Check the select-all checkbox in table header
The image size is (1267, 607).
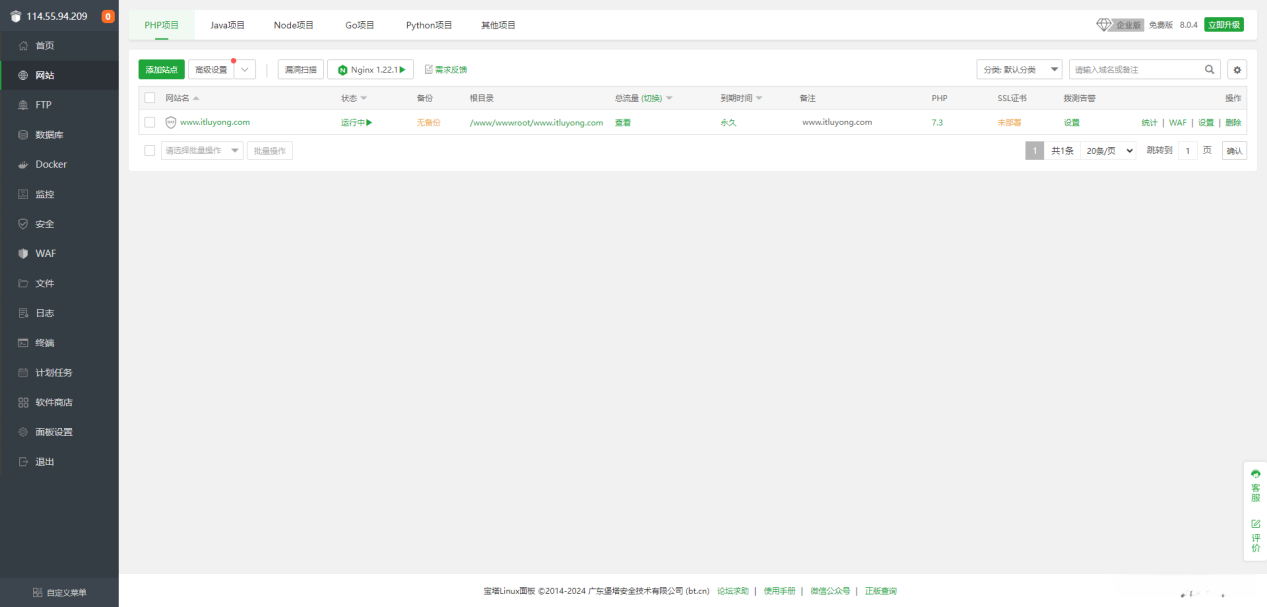[x=150, y=98]
